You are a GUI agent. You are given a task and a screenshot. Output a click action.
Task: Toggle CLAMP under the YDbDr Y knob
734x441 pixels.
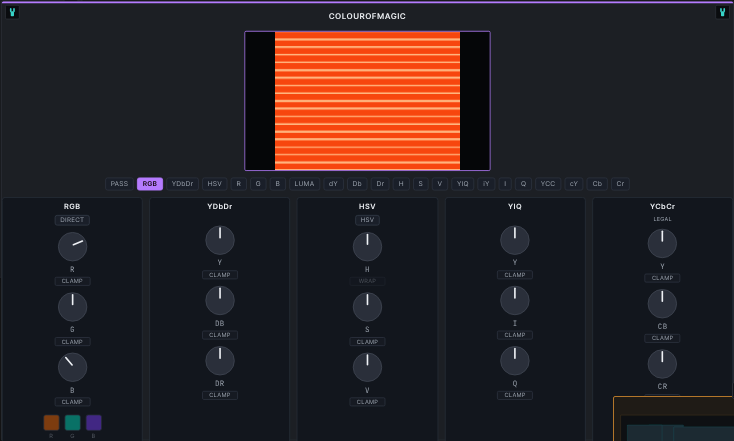[220, 275]
